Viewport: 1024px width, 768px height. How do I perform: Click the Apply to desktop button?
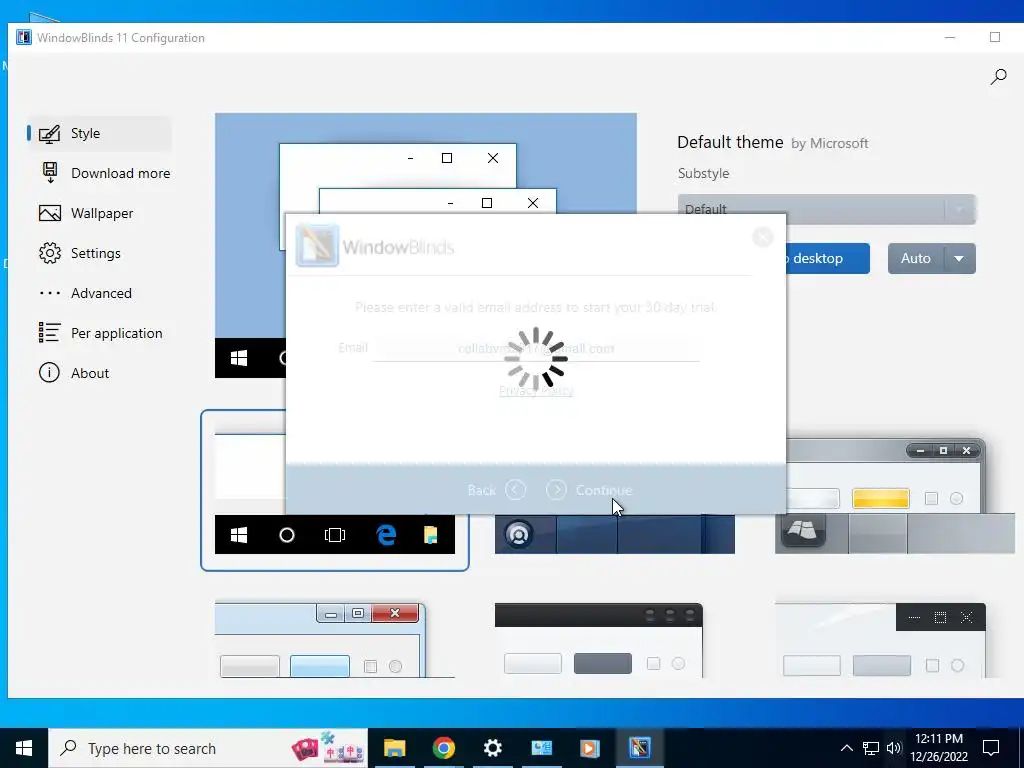827,259
